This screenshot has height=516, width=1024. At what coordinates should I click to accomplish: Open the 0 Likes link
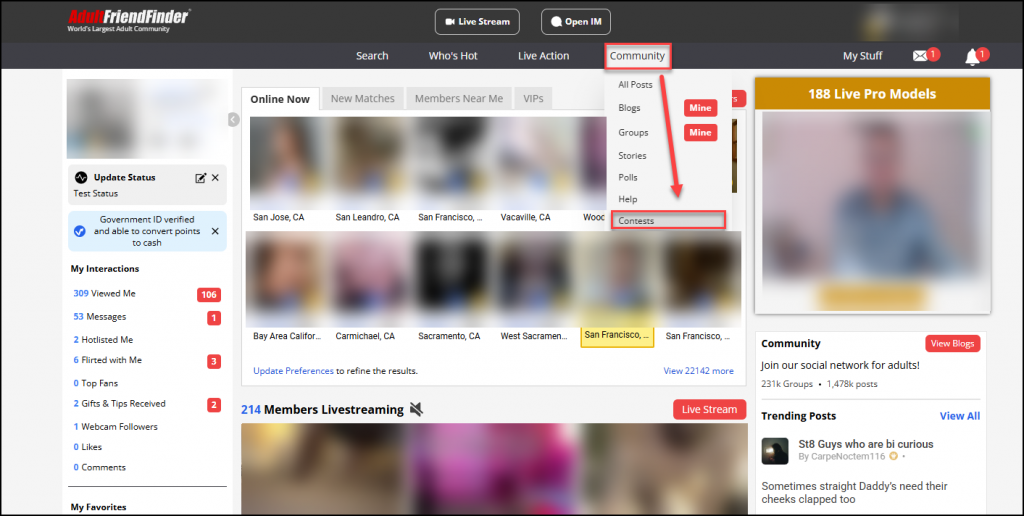click(88, 447)
